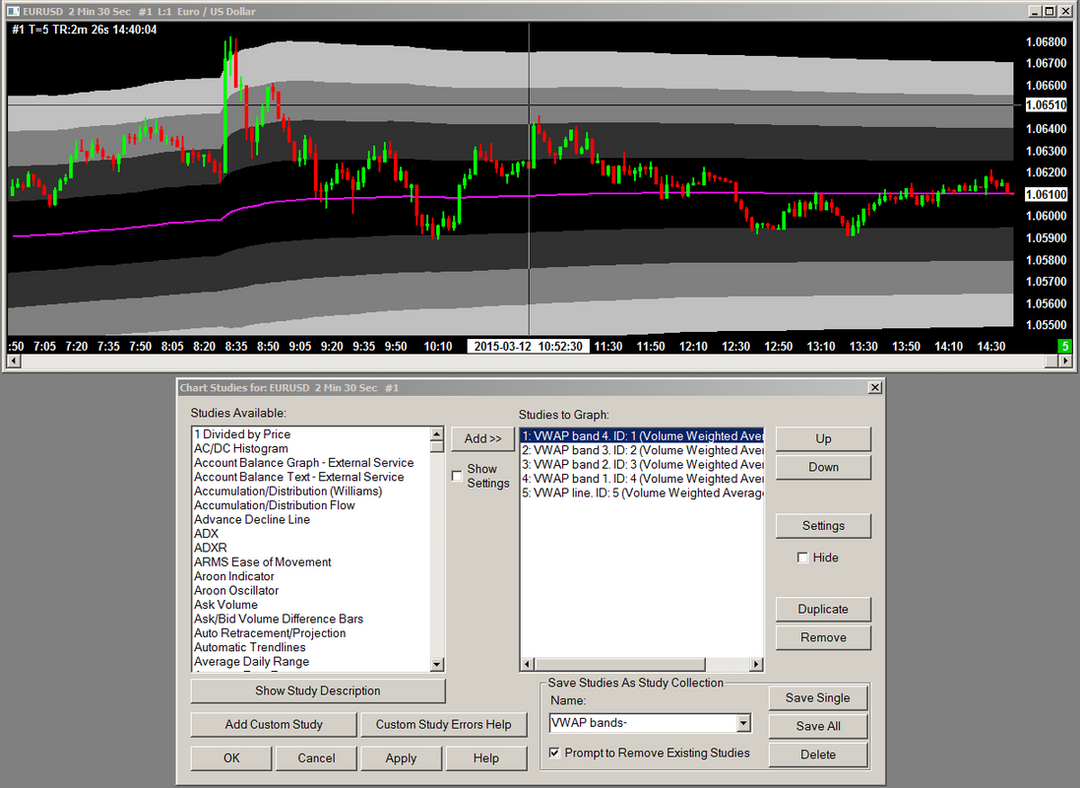The width and height of the screenshot is (1080, 788).
Task: Click green box at chart bottom-right corner
Action: coord(1065,346)
